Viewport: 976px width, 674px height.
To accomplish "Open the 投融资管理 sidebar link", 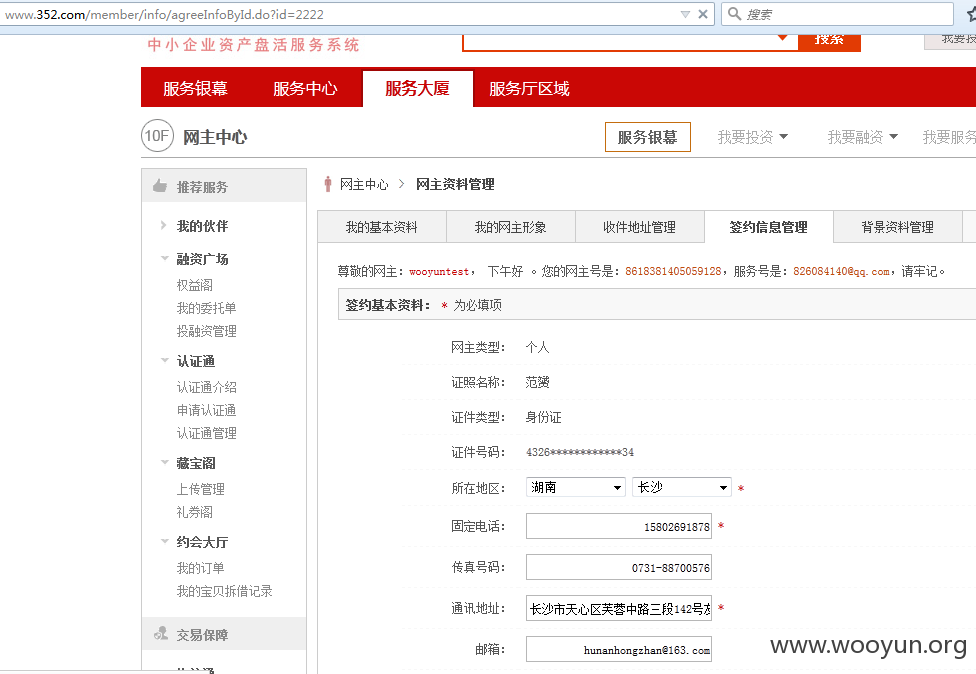I will [207, 331].
